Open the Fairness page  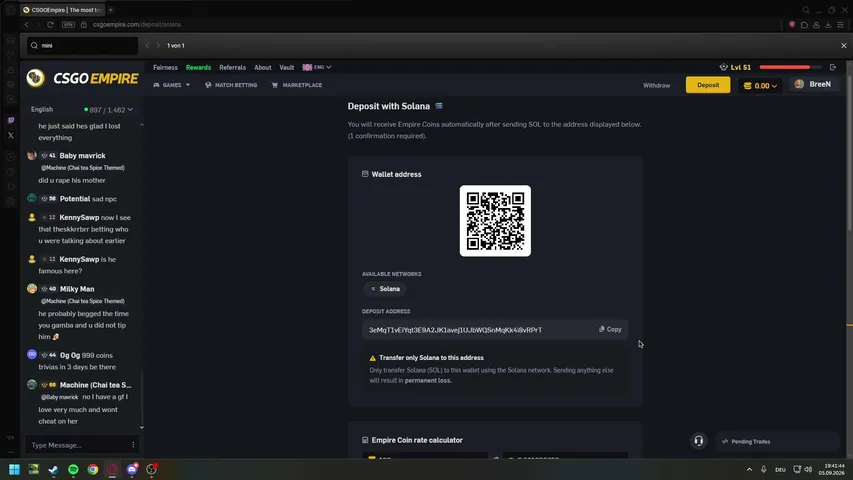(x=165, y=67)
